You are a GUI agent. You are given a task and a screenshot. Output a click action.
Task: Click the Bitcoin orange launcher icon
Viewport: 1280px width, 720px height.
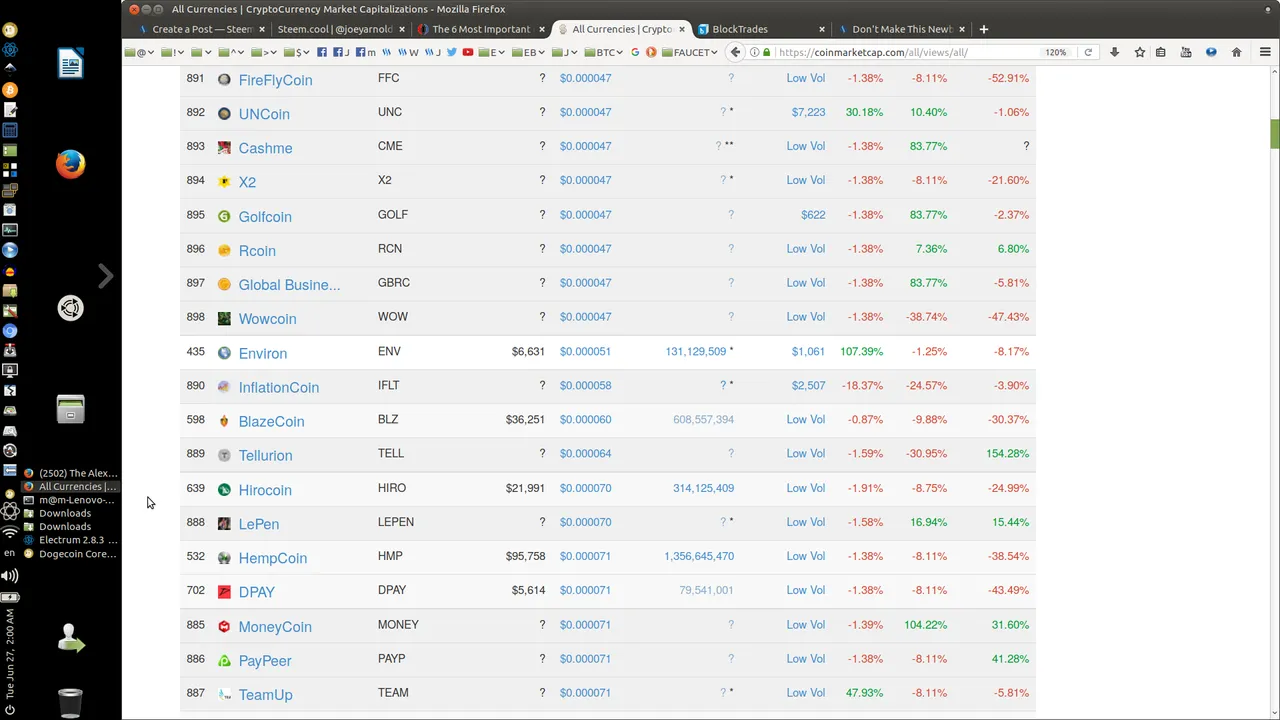coord(10,90)
